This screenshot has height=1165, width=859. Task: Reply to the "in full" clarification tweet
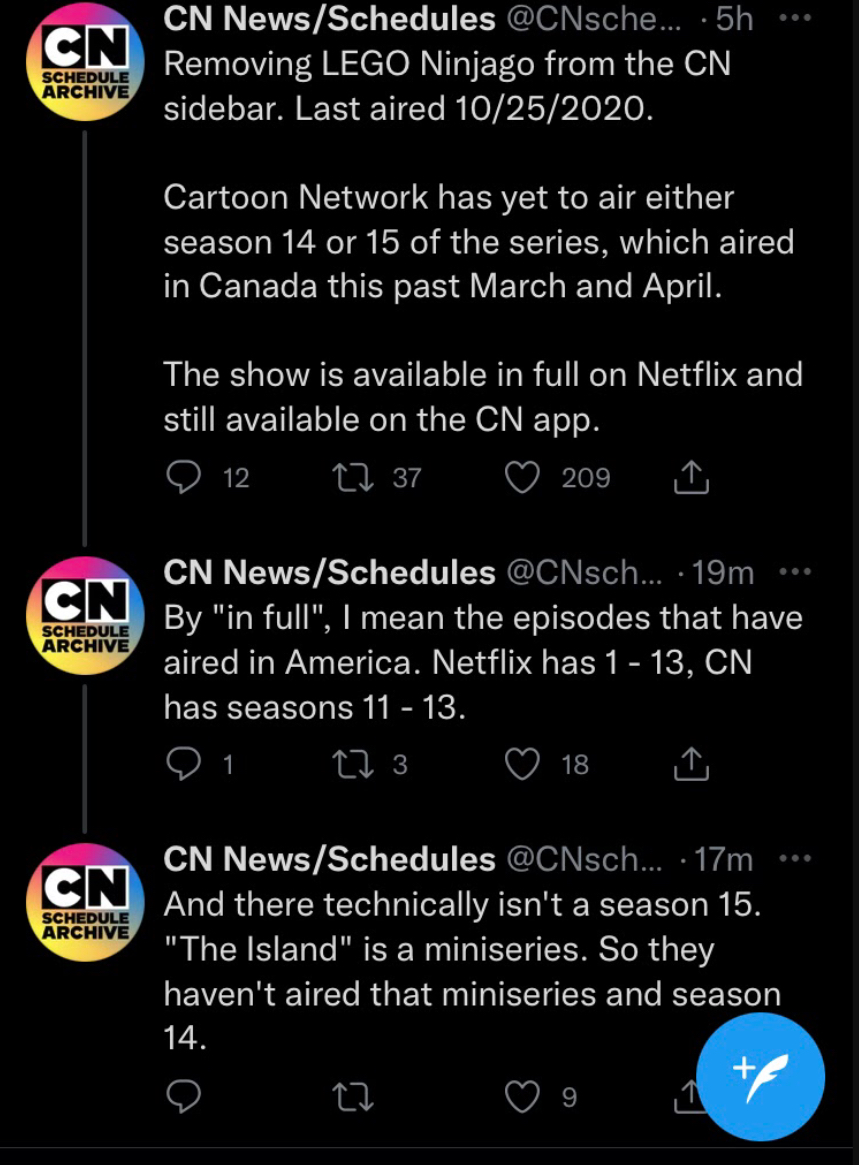pyautogui.click(x=183, y=765)
